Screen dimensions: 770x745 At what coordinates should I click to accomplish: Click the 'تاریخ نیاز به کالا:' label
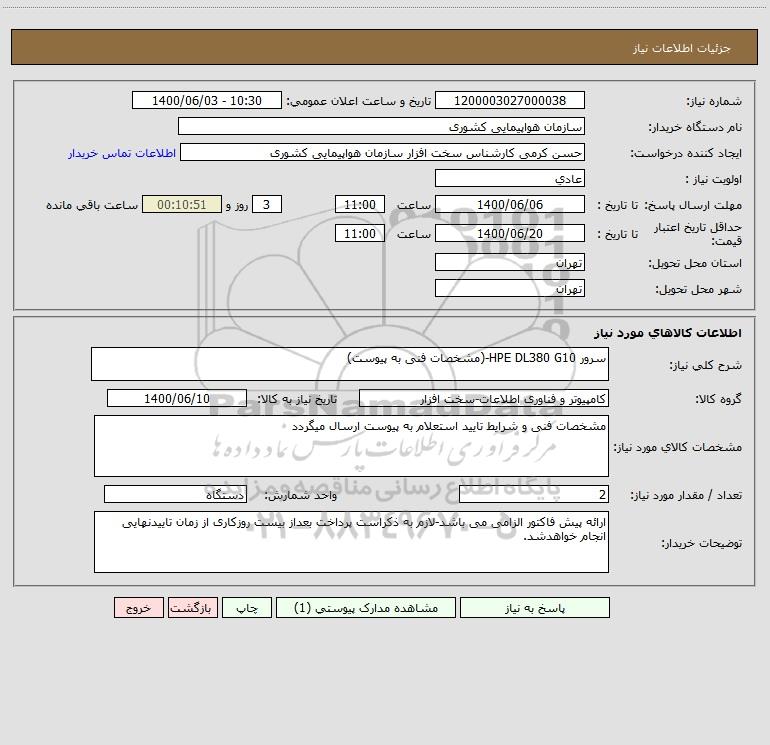[297, 399]
